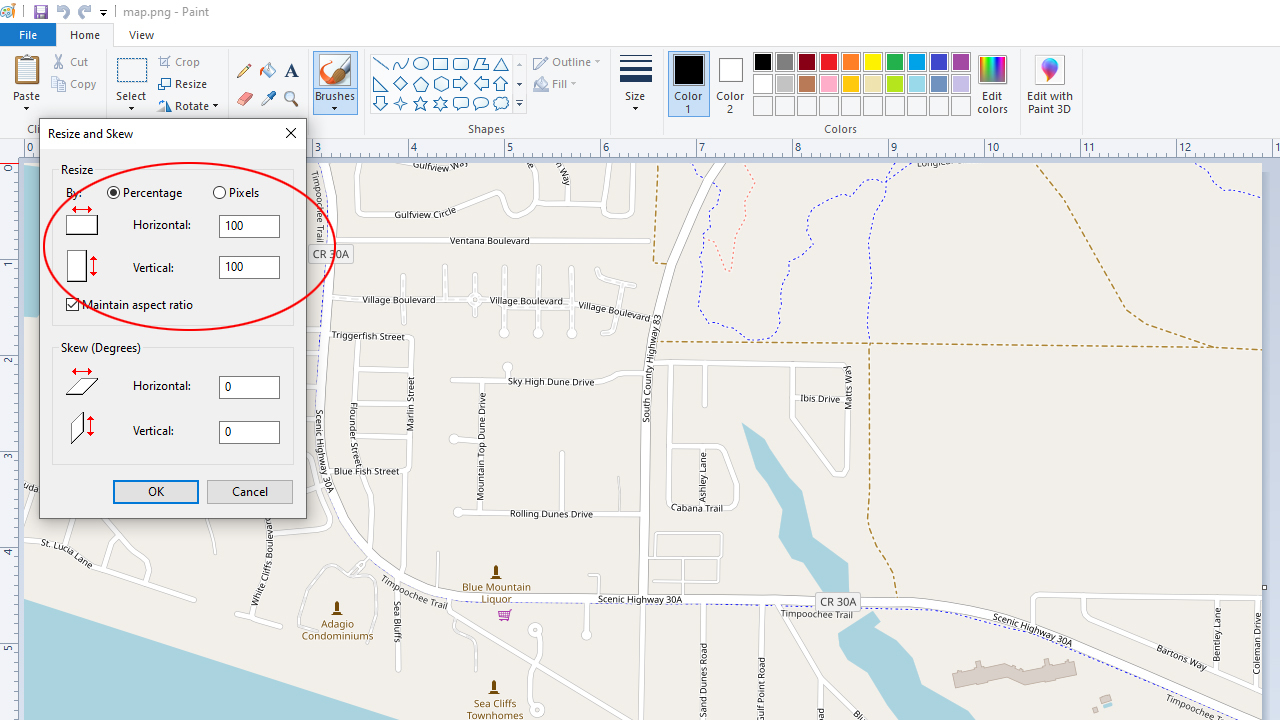Pick the Oval shape
Screen dimensions: 1280x720
pos(421,64)
